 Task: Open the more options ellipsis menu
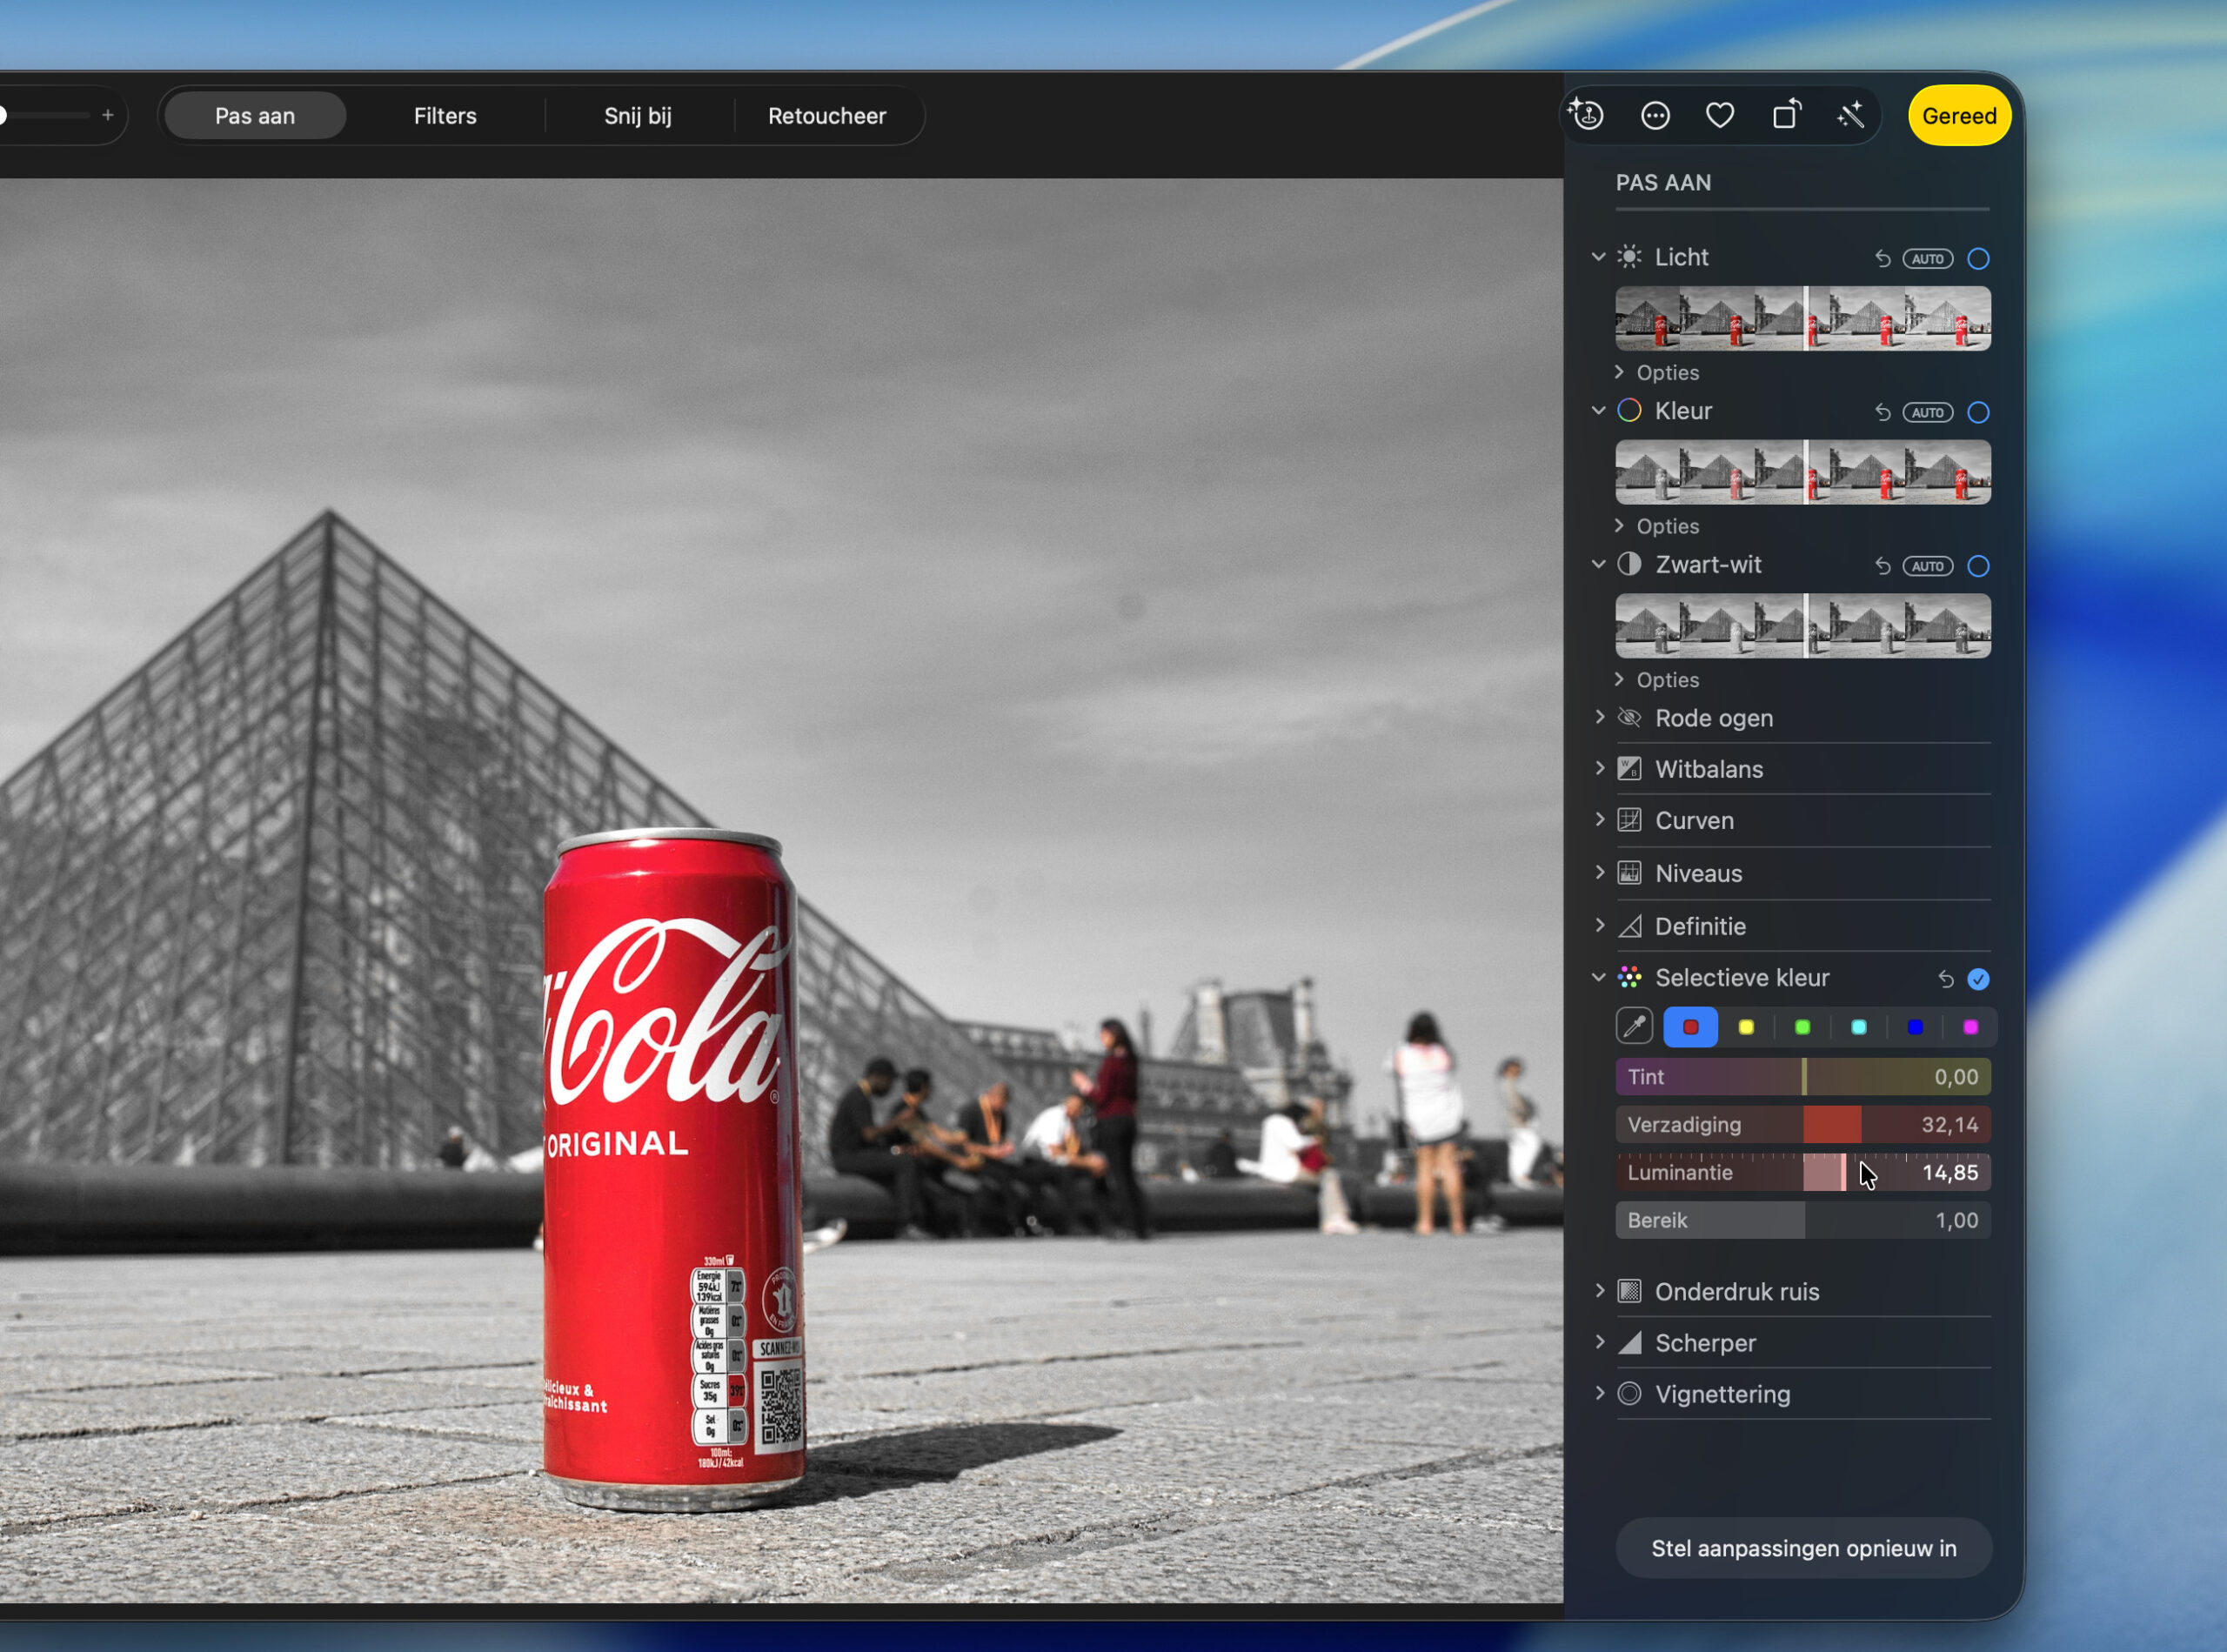1655,116
